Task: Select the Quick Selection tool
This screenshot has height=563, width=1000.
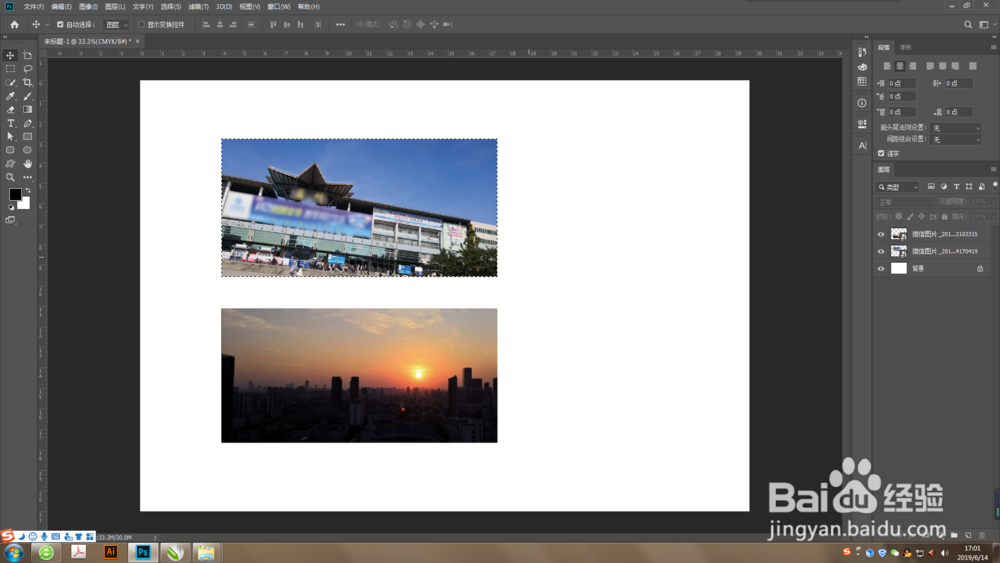Action: click(10, 82)
